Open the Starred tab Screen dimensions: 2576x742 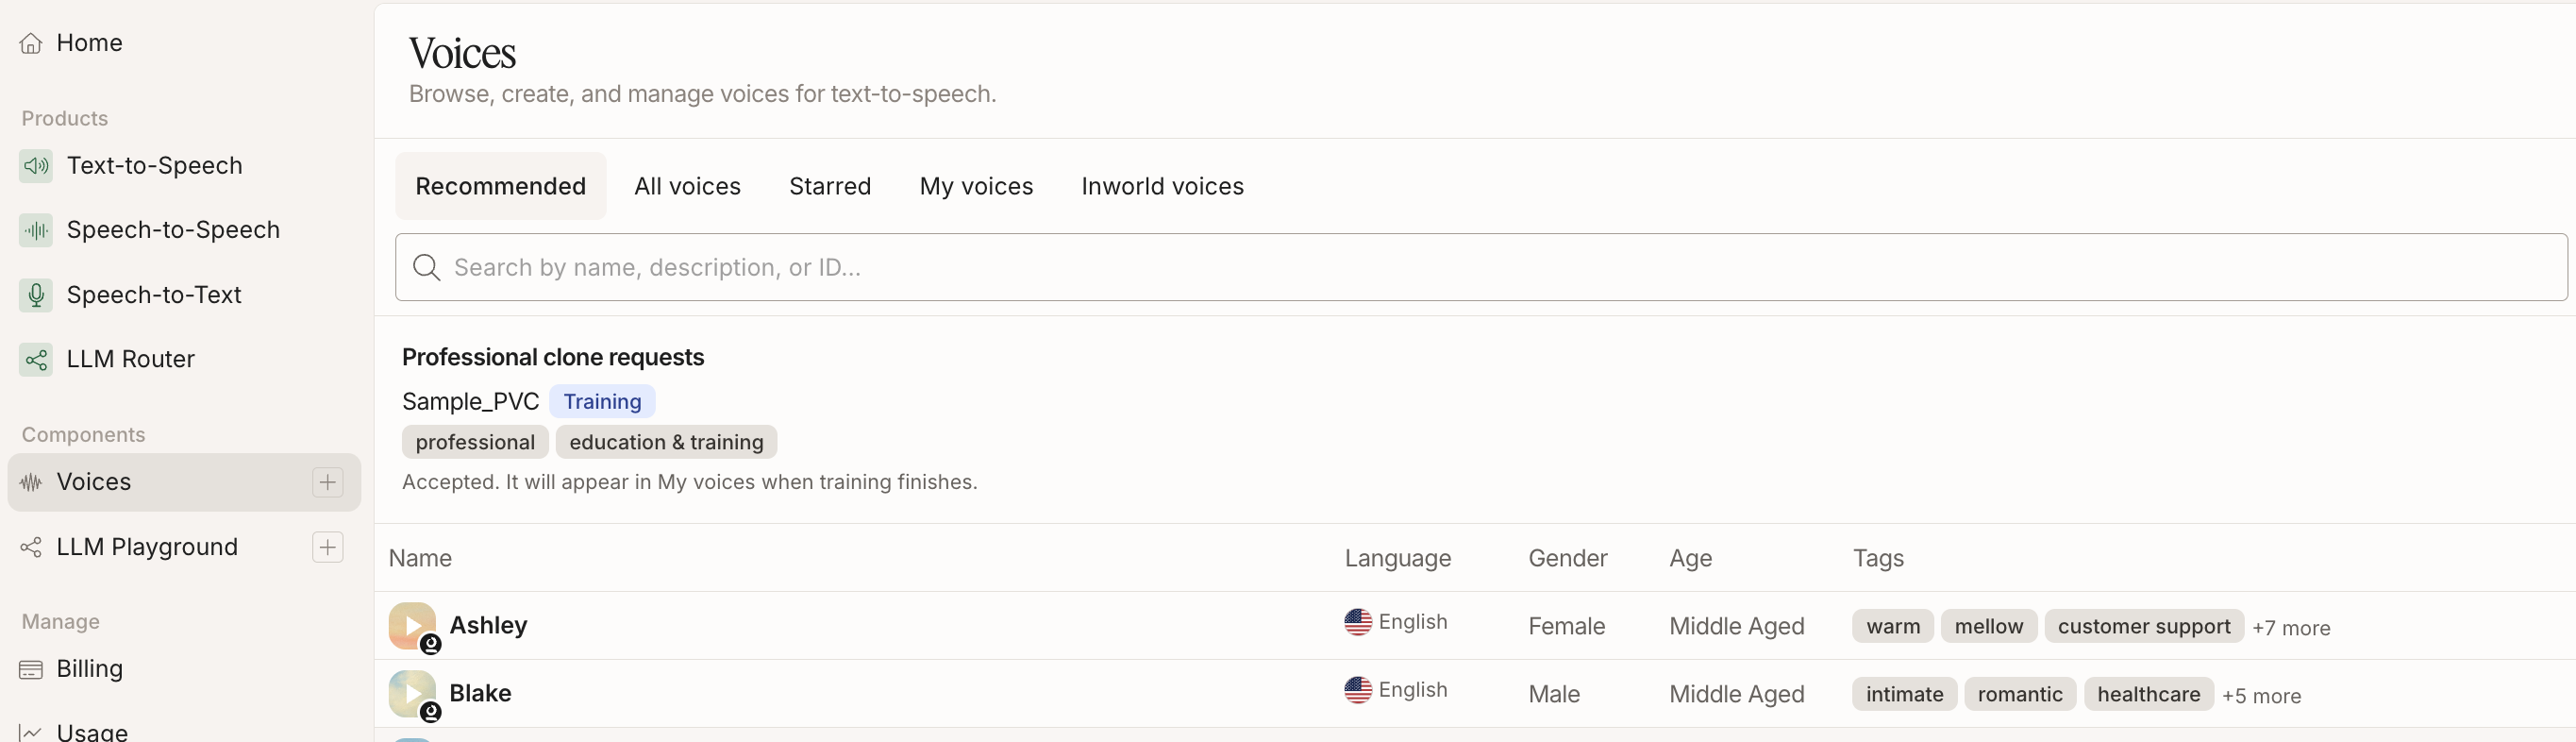click(830, 186)
